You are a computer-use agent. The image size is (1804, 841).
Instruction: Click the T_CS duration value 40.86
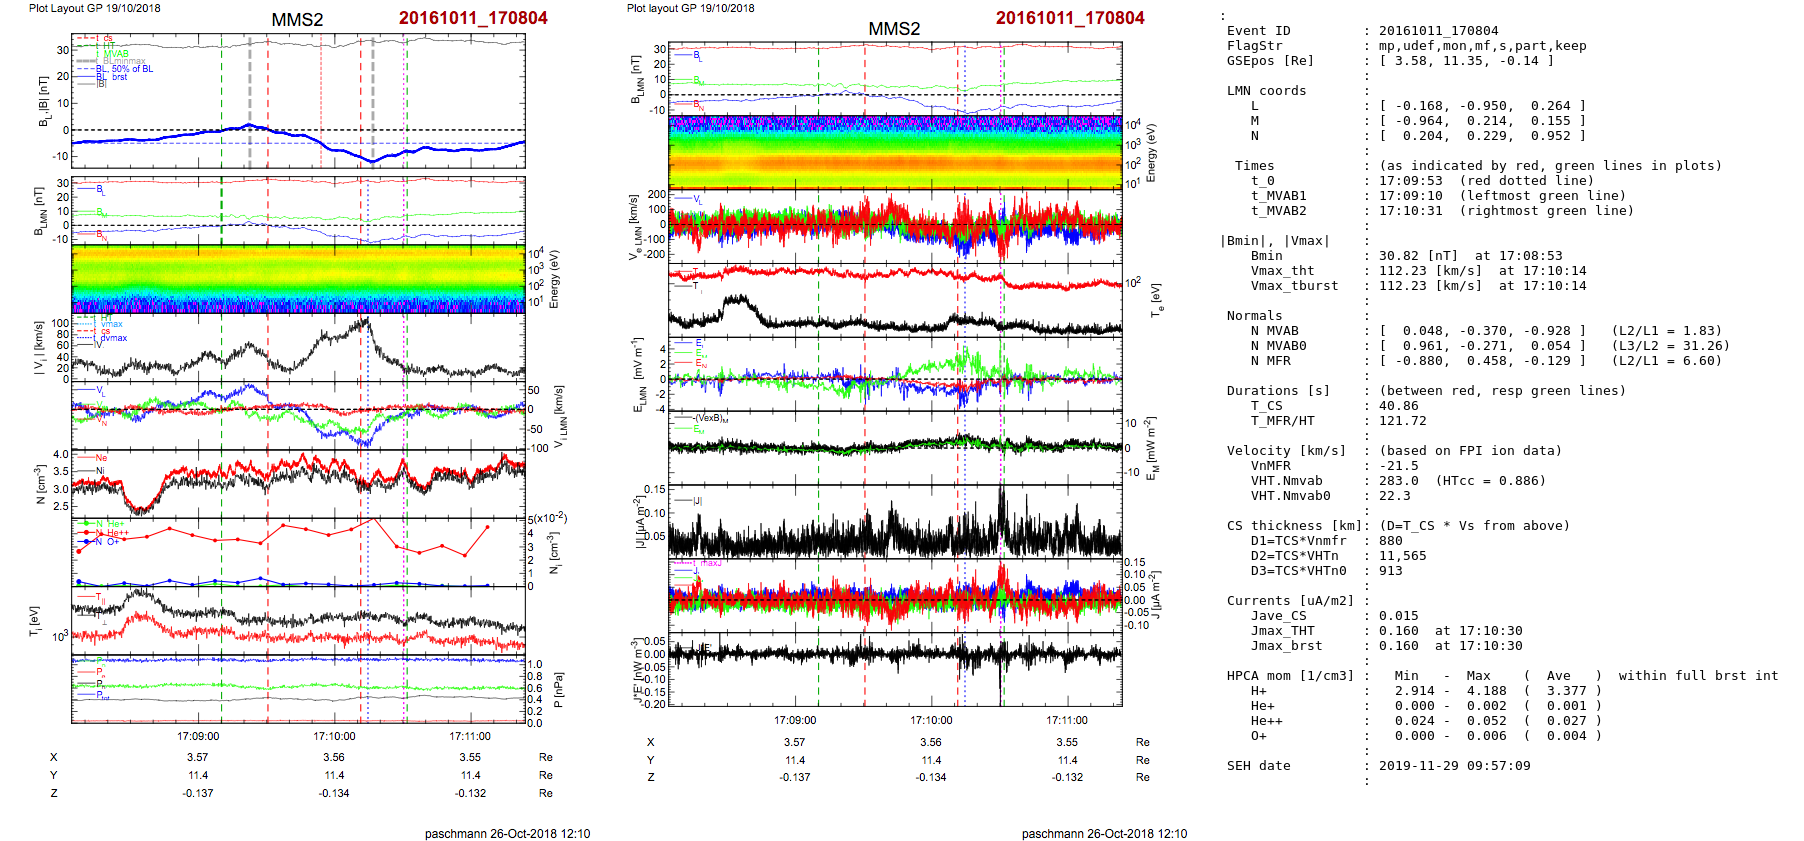click(x=1398, y=406)
